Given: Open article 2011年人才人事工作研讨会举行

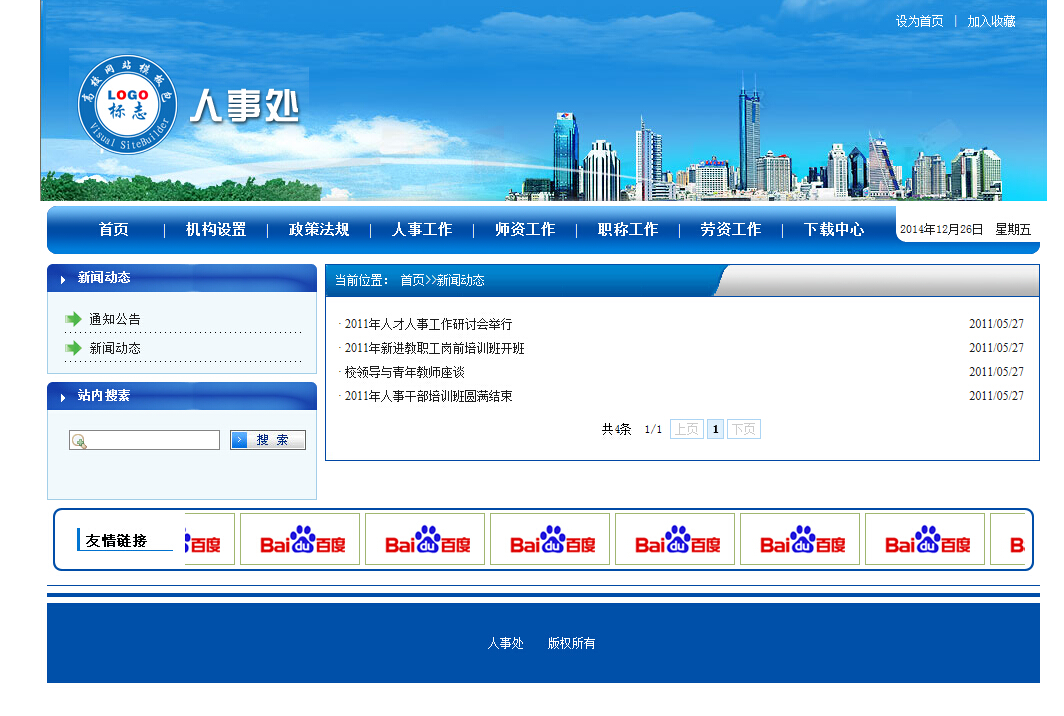Looking at the screenshot, I should 428,324.
